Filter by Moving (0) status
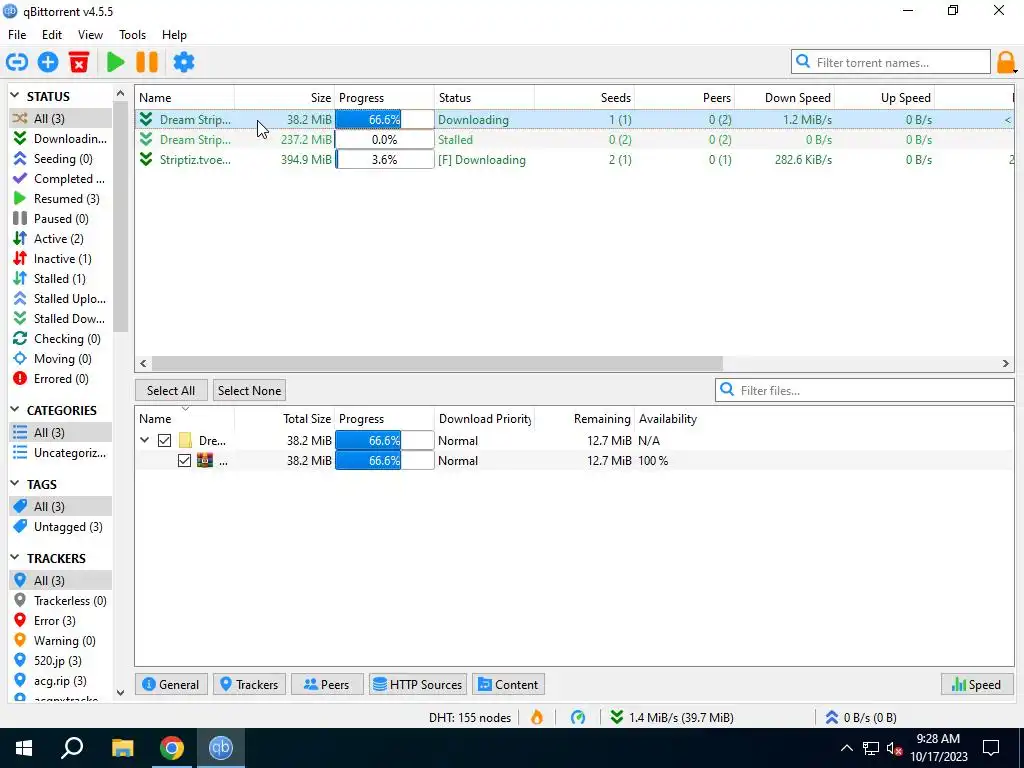The image size is (1024, 768). click(60, 359)
